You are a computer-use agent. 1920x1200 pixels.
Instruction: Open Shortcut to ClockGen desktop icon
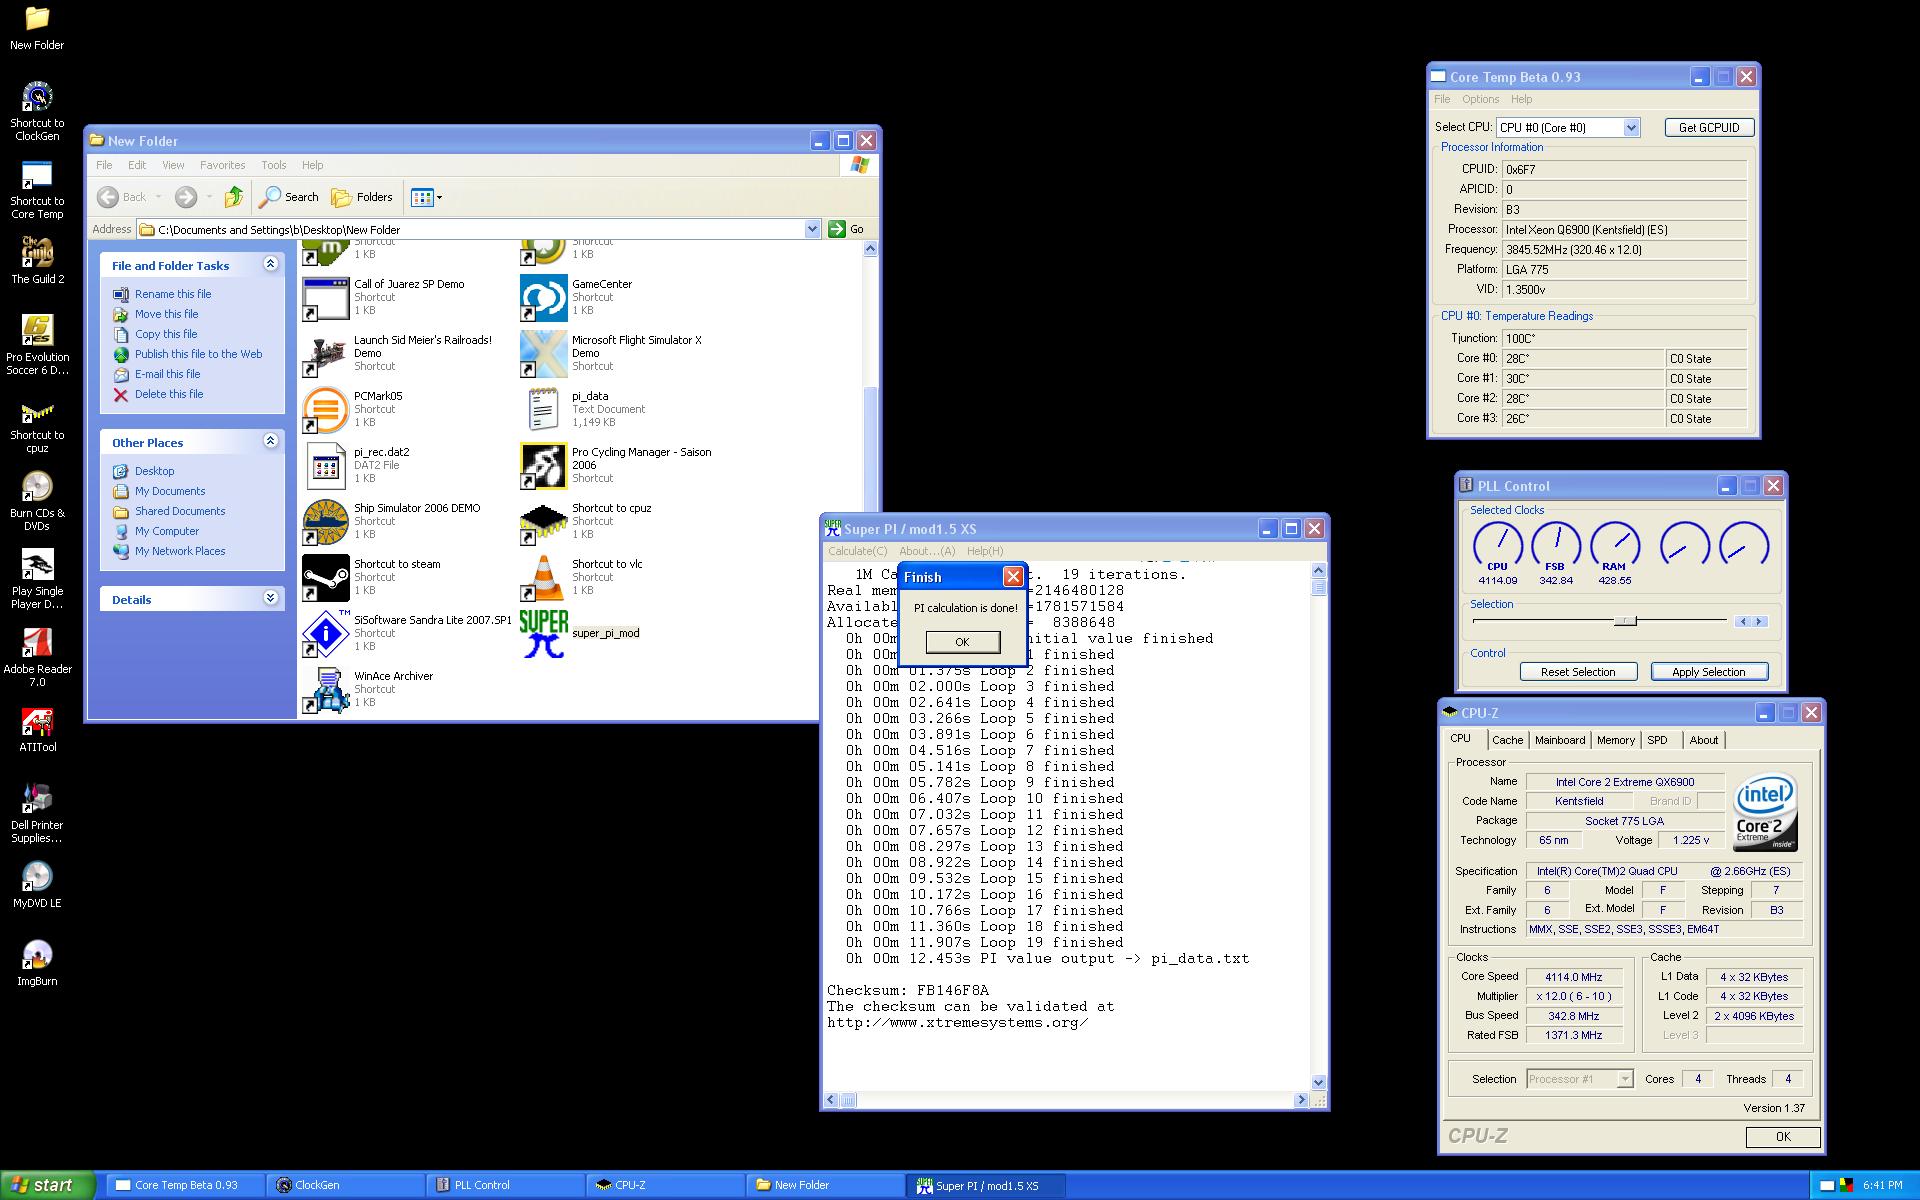tap(37, 110)
